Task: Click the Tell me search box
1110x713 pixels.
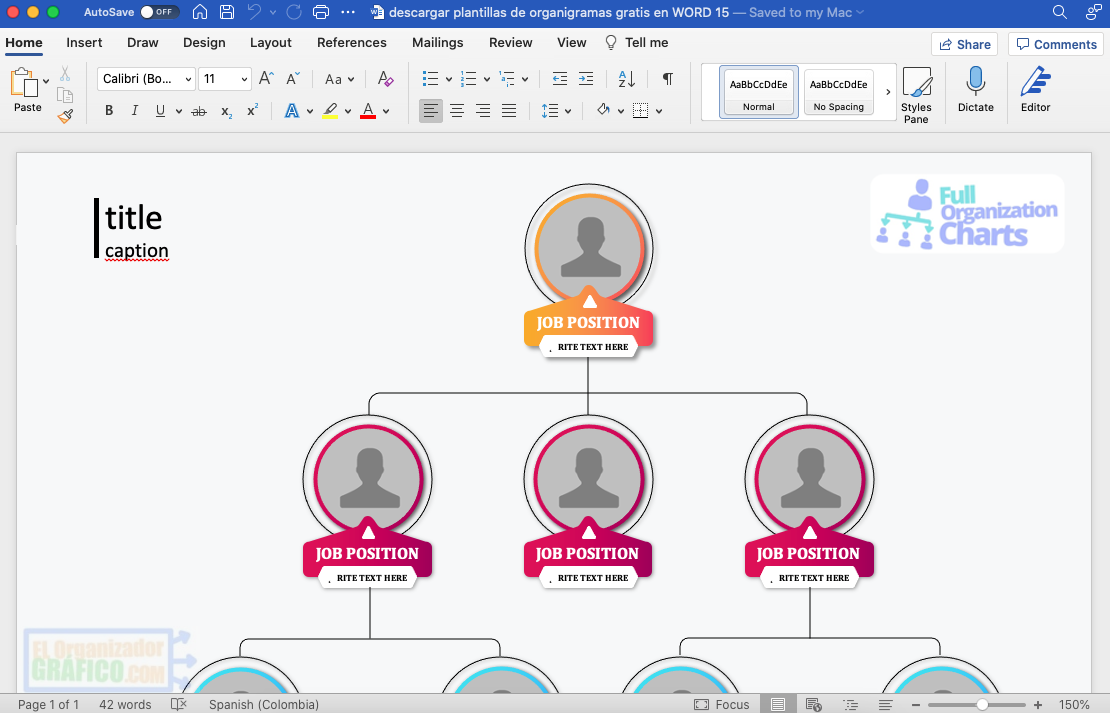Action: coord(636,42)
